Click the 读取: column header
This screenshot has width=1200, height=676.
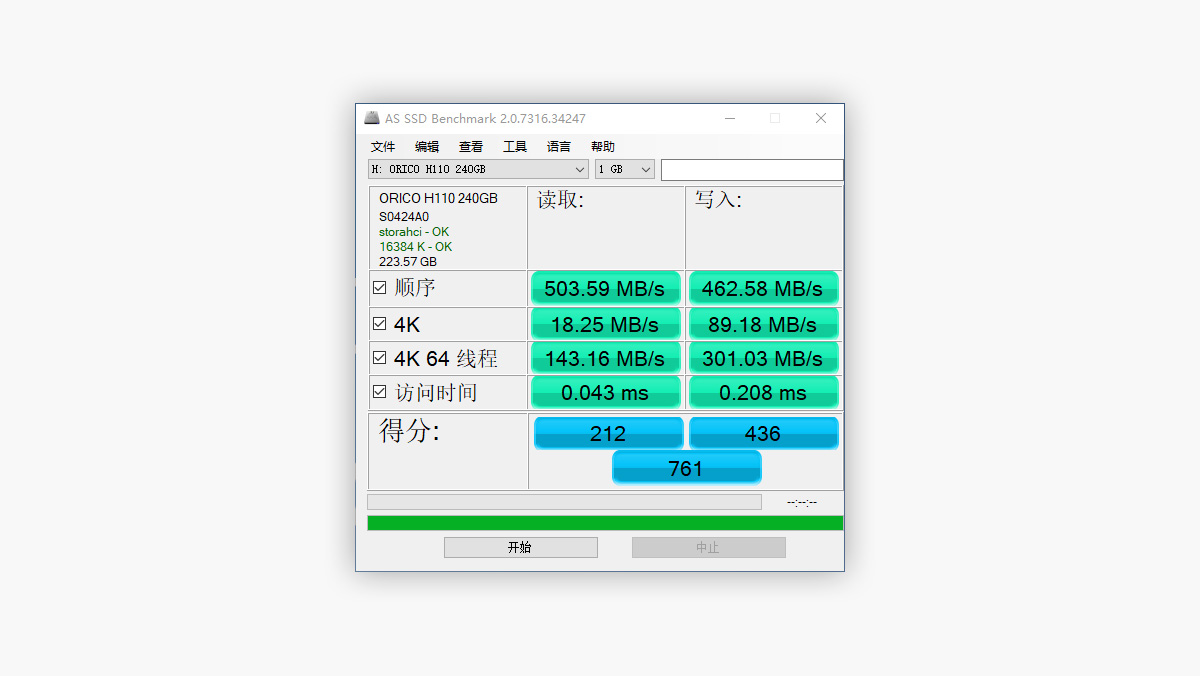tap(560, 200)
